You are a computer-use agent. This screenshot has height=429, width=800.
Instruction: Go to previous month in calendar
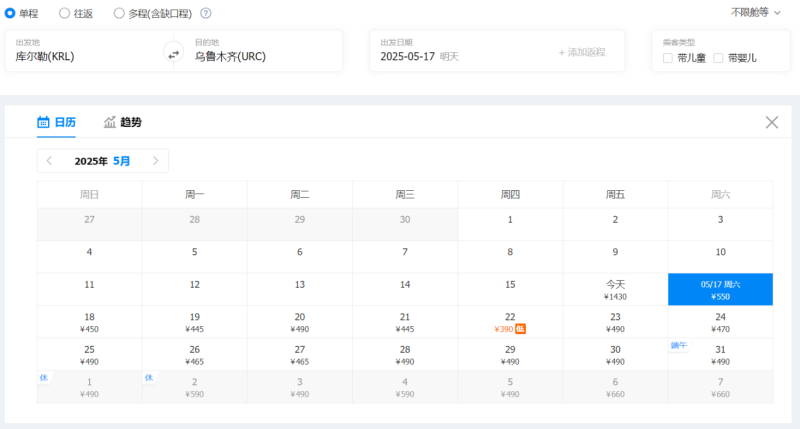click(49, 161)
